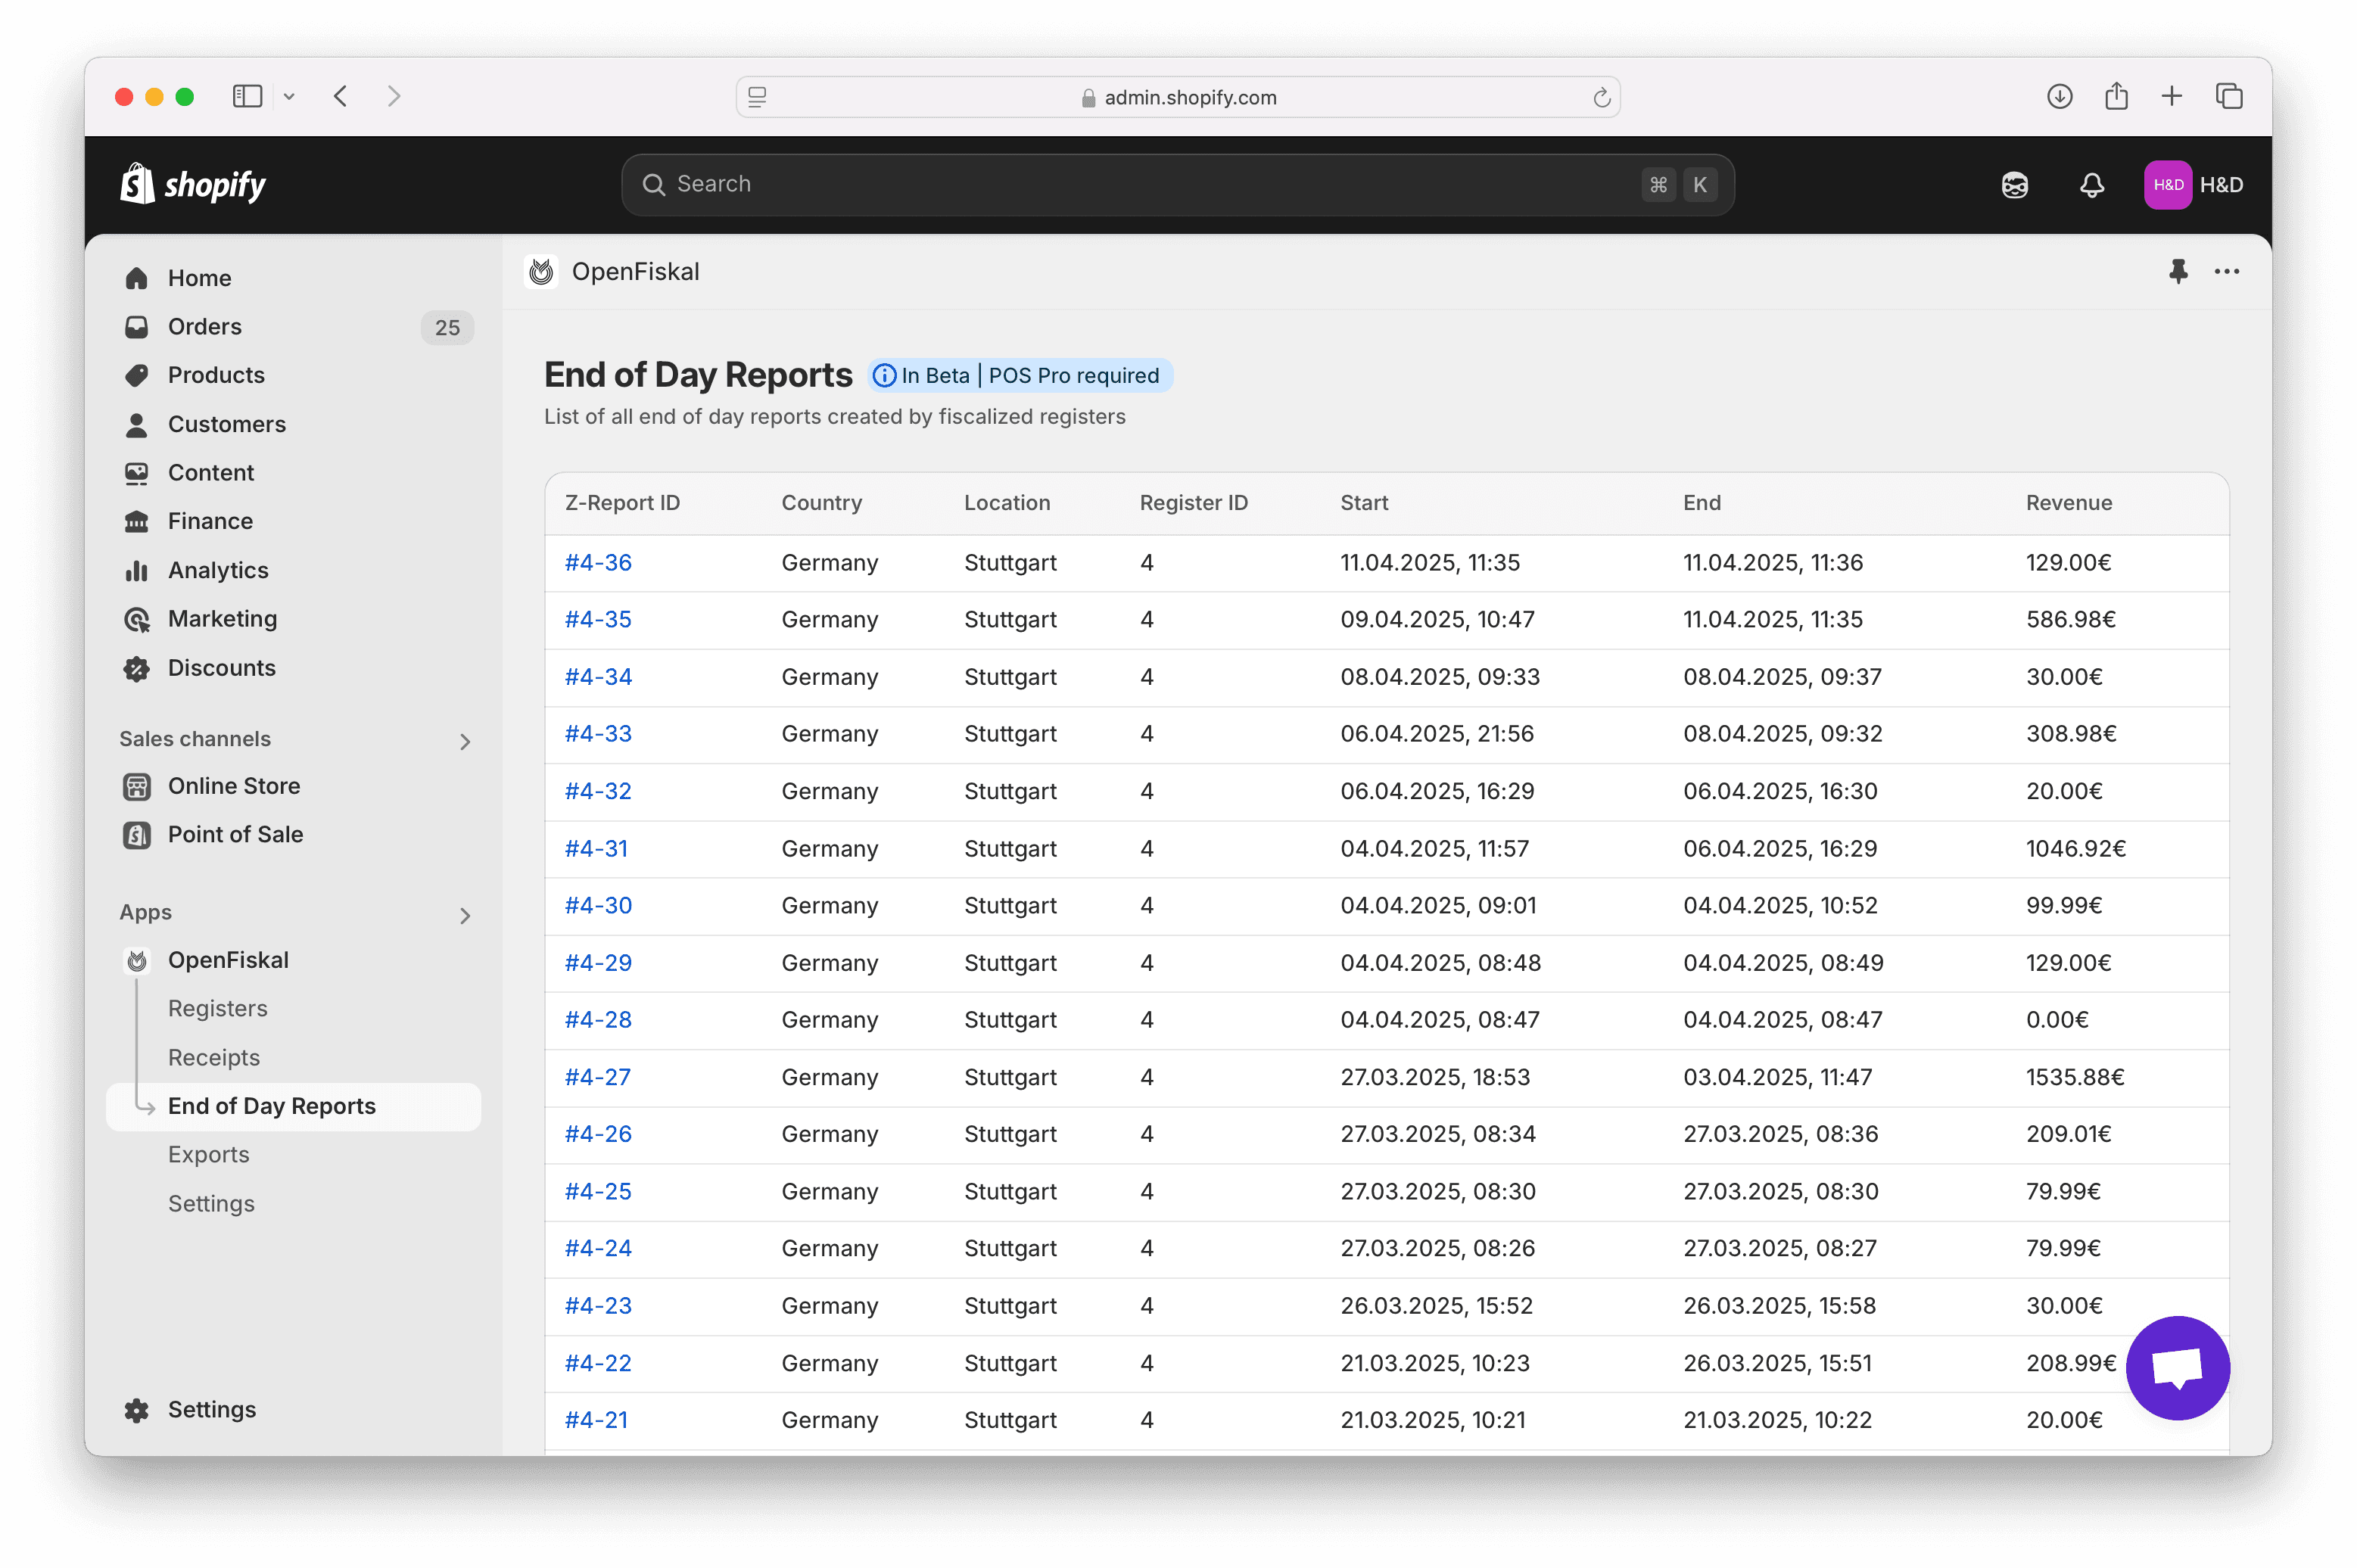2357x1568 pixels.
Task: Open sidebar dropdown arrow in Safari toolbar
Action: click(x=289, y=97)
